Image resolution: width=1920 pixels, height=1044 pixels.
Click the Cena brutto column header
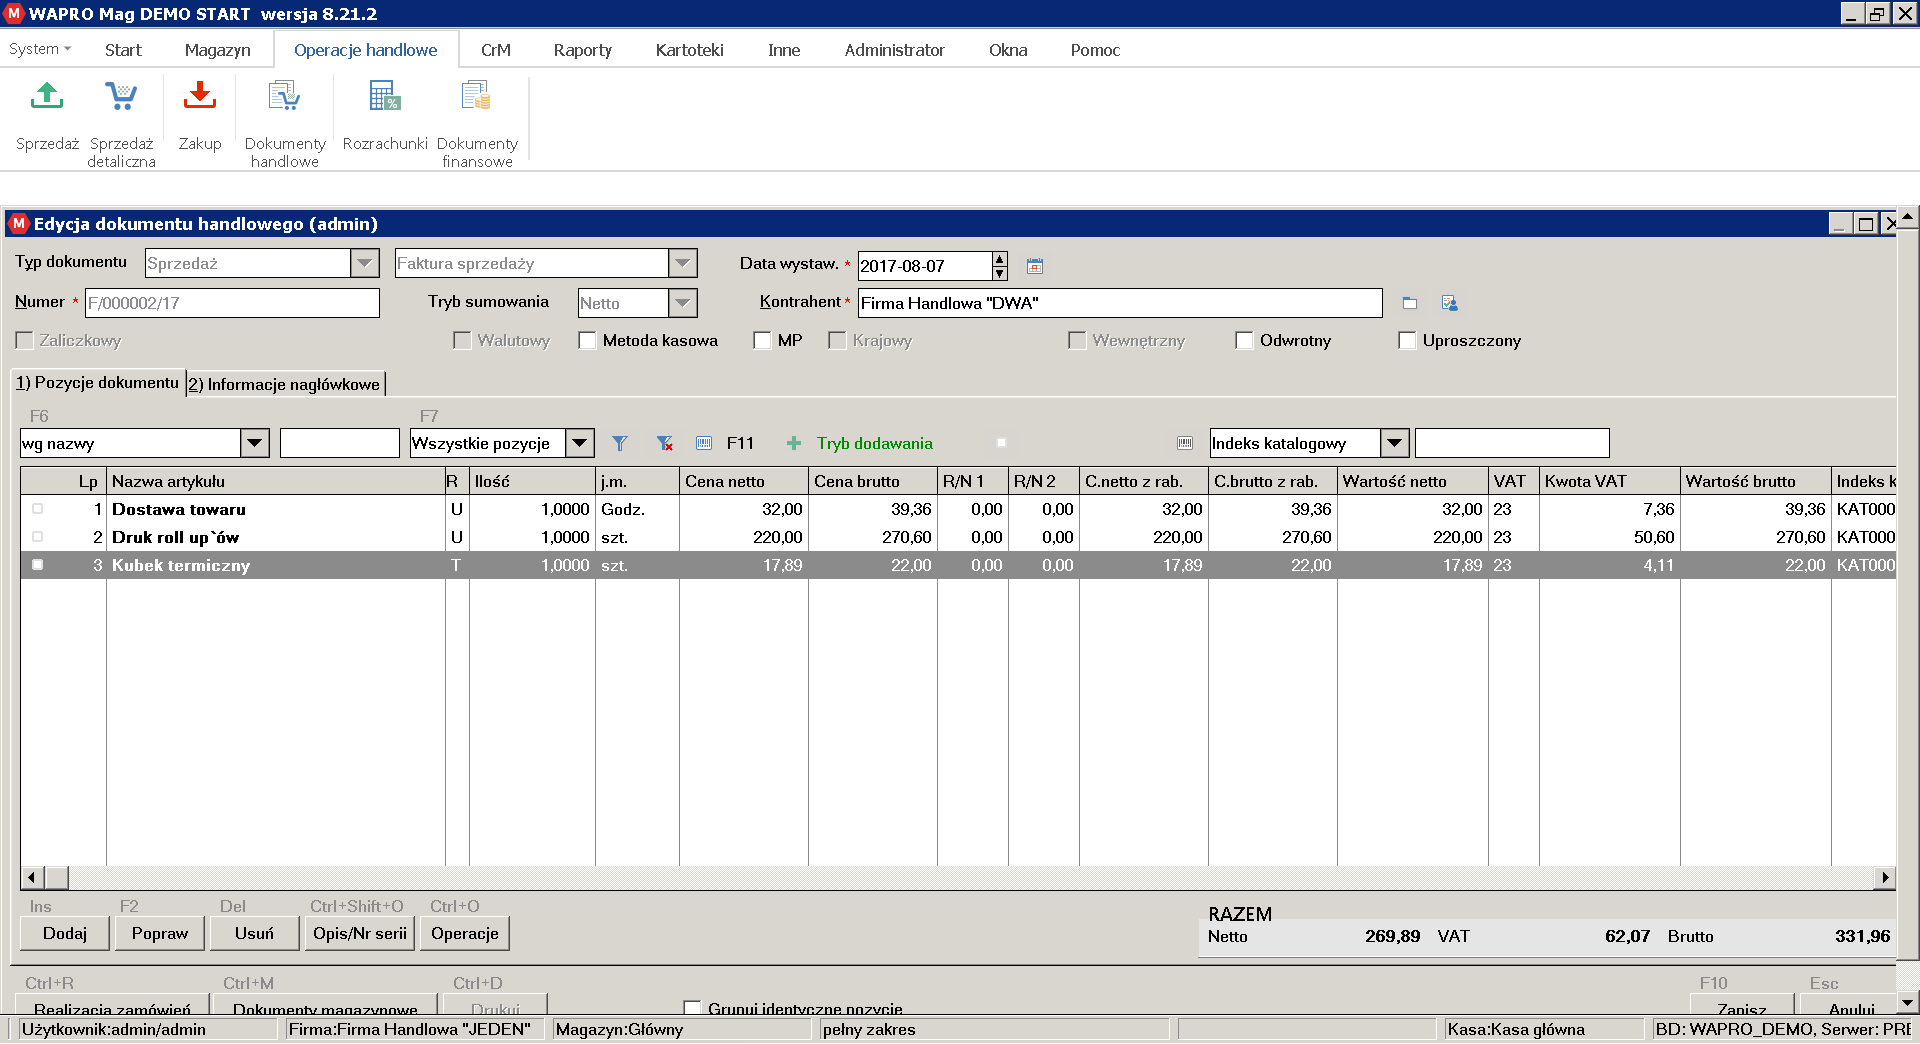tap(872, 481)
